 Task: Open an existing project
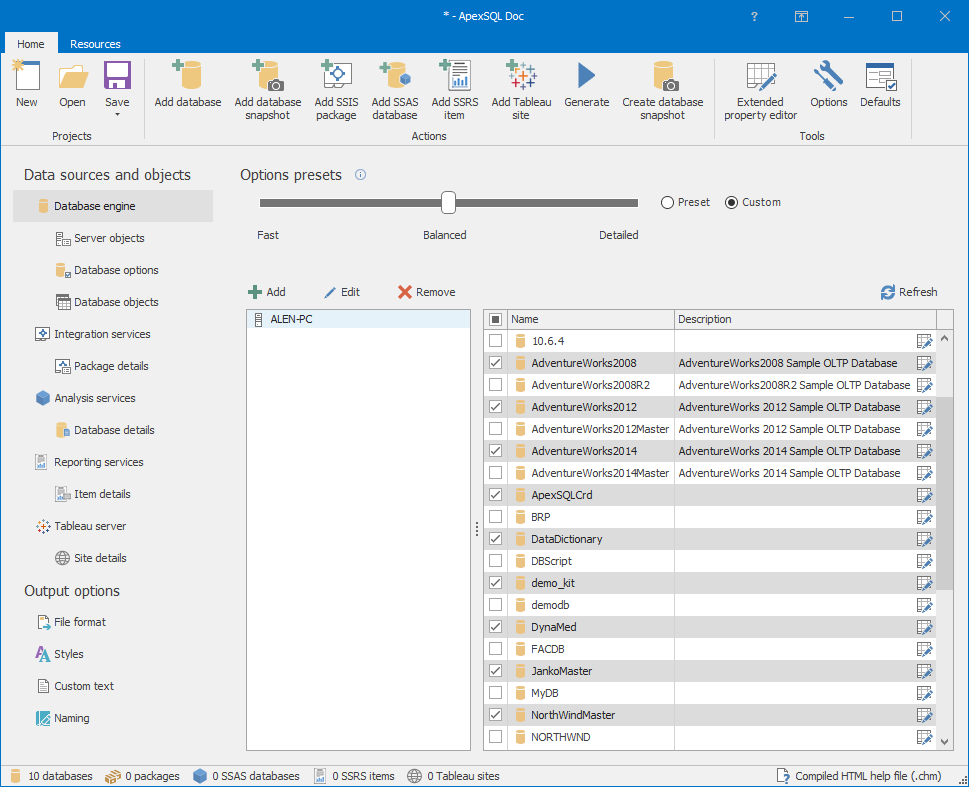click(72, 84)
